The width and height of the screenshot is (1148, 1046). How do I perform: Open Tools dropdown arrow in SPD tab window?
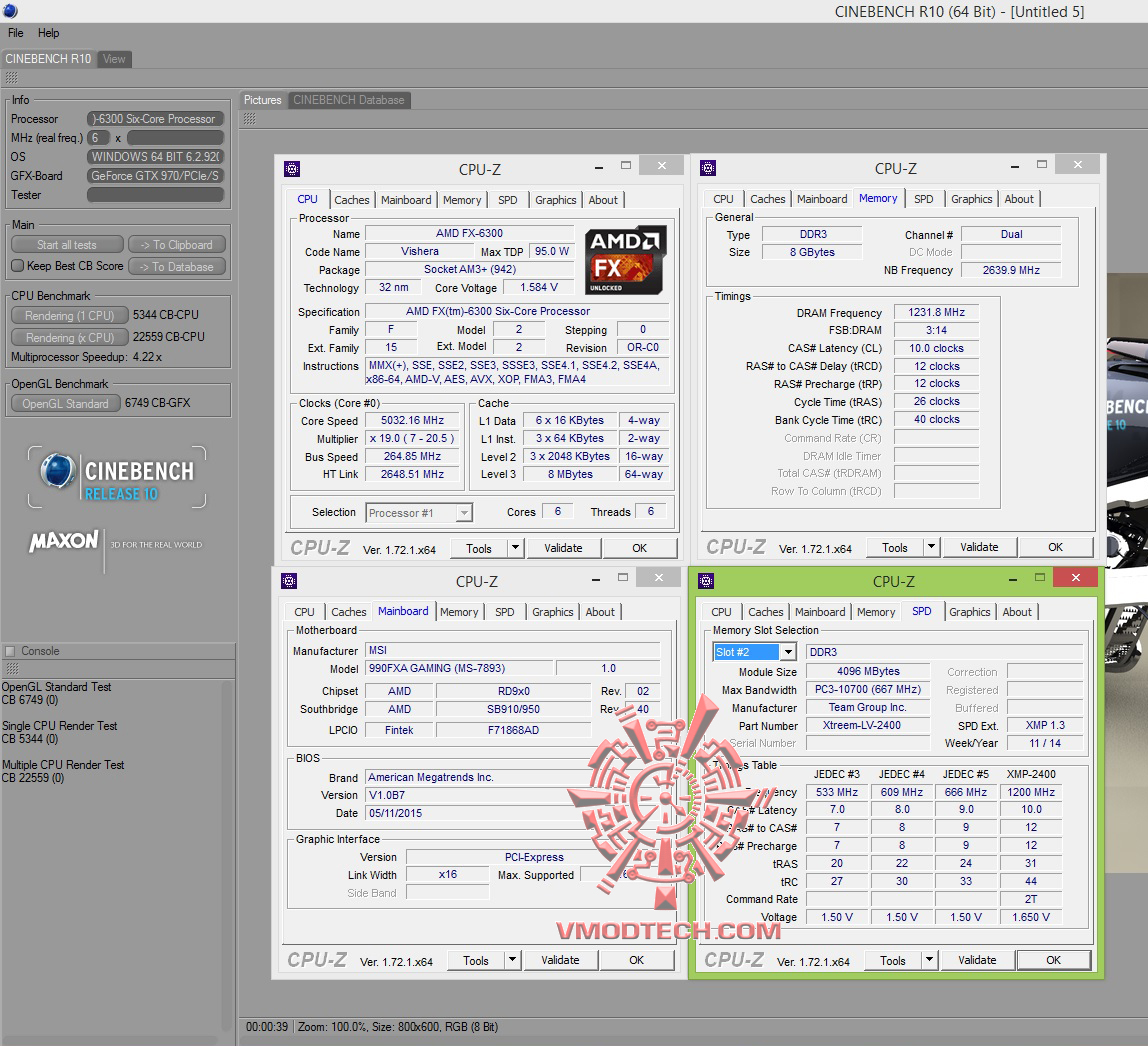pyautogui.click(x=929, y=960)
